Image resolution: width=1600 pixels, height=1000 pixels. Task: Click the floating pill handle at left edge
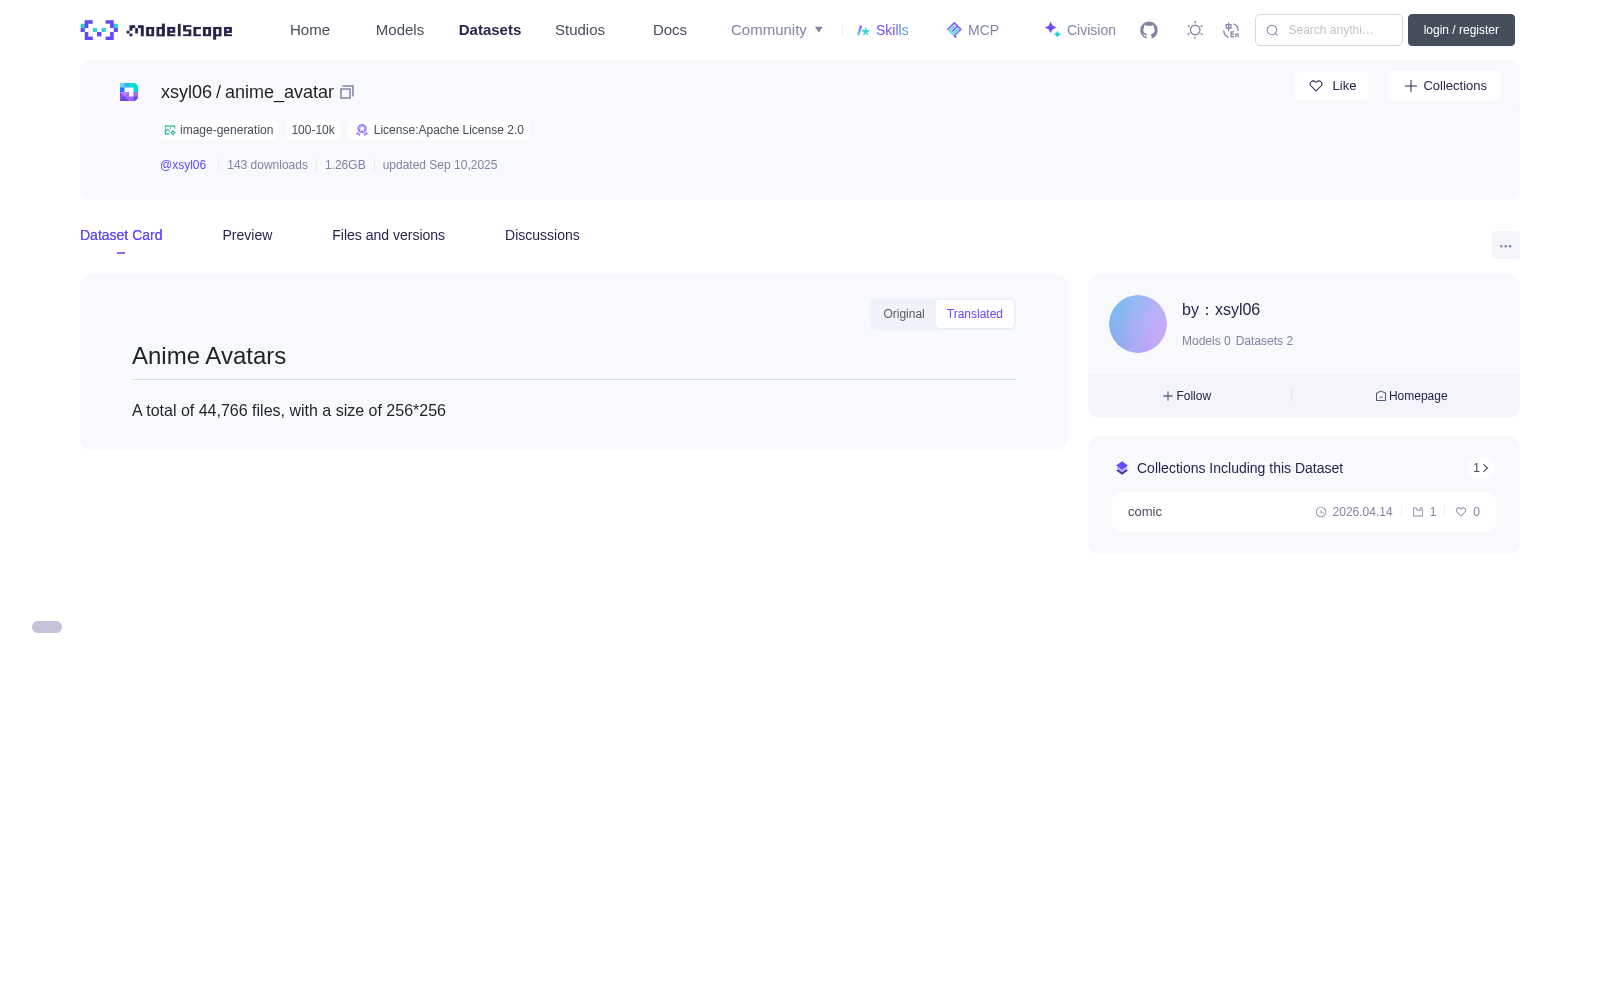tap(47, 627)
